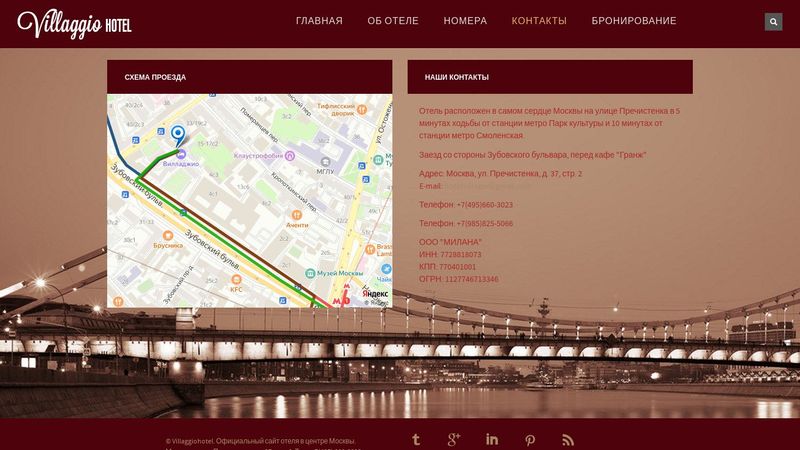Open the БРОНИРОВАНИЕ menu item
The image size is (800, 450).
click(634, 21)
